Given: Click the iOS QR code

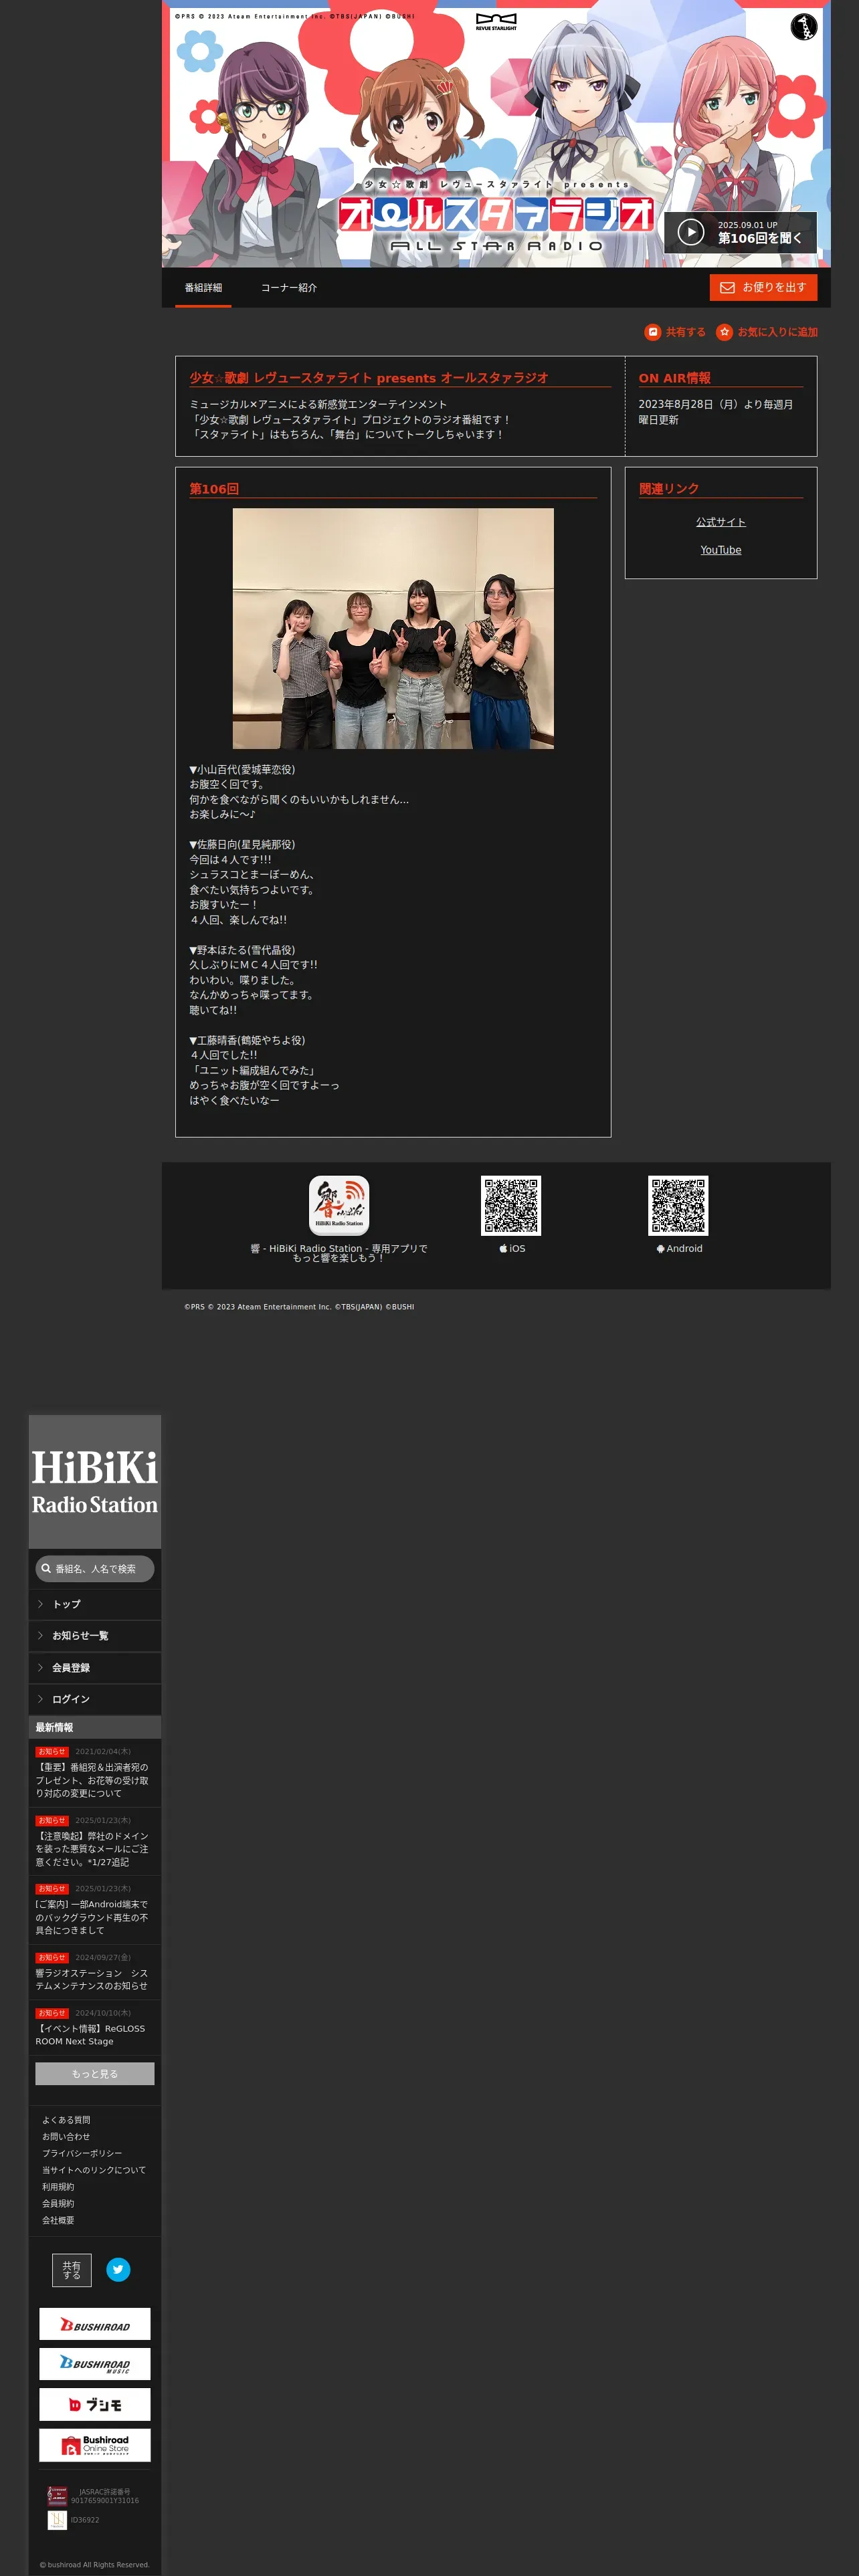Looking at the screenshot, I should (x=511, y=1205).
